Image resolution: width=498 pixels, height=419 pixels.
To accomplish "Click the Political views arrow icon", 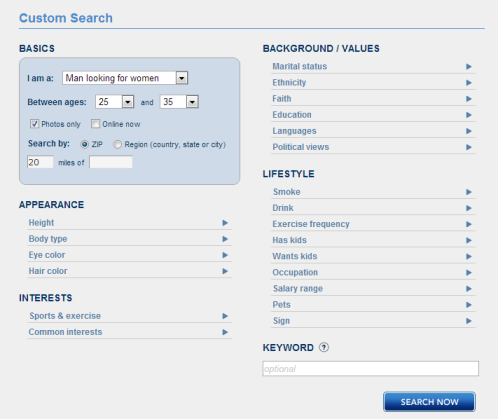I will pos(469,147).
